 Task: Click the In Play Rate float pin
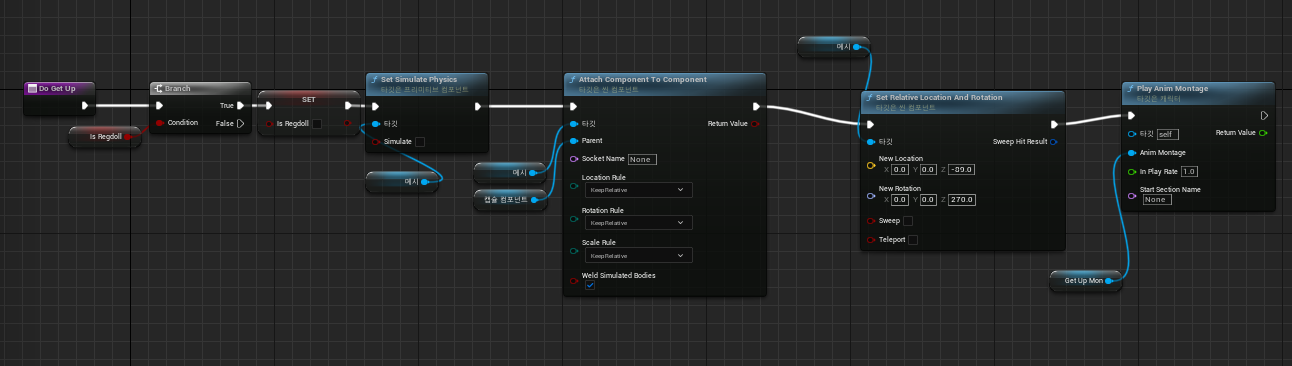1131,171
